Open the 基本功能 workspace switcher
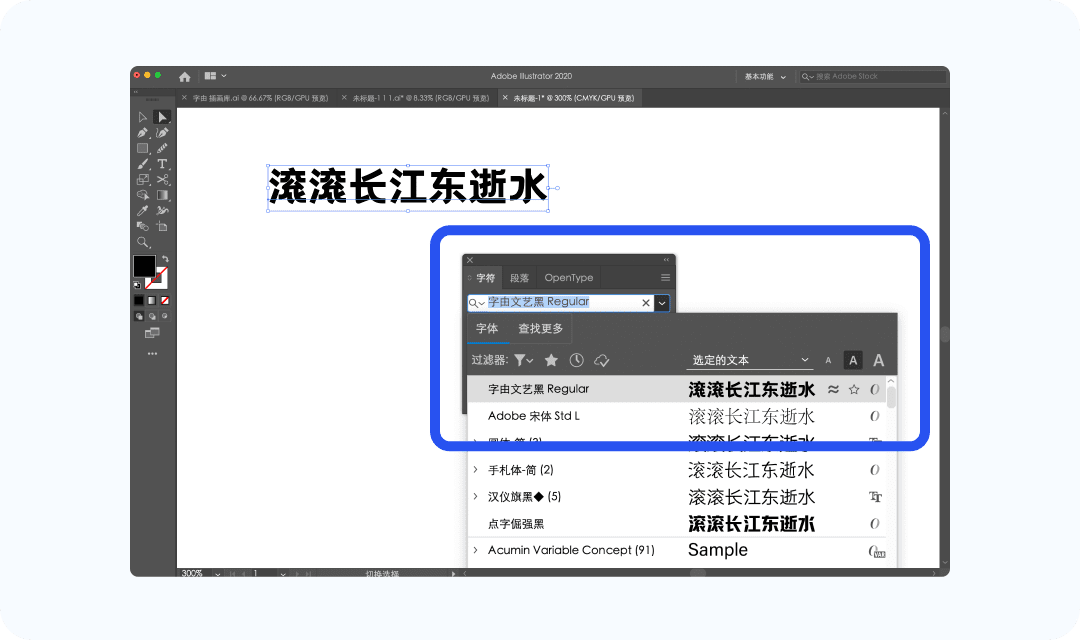 click(x=765, y=76)
